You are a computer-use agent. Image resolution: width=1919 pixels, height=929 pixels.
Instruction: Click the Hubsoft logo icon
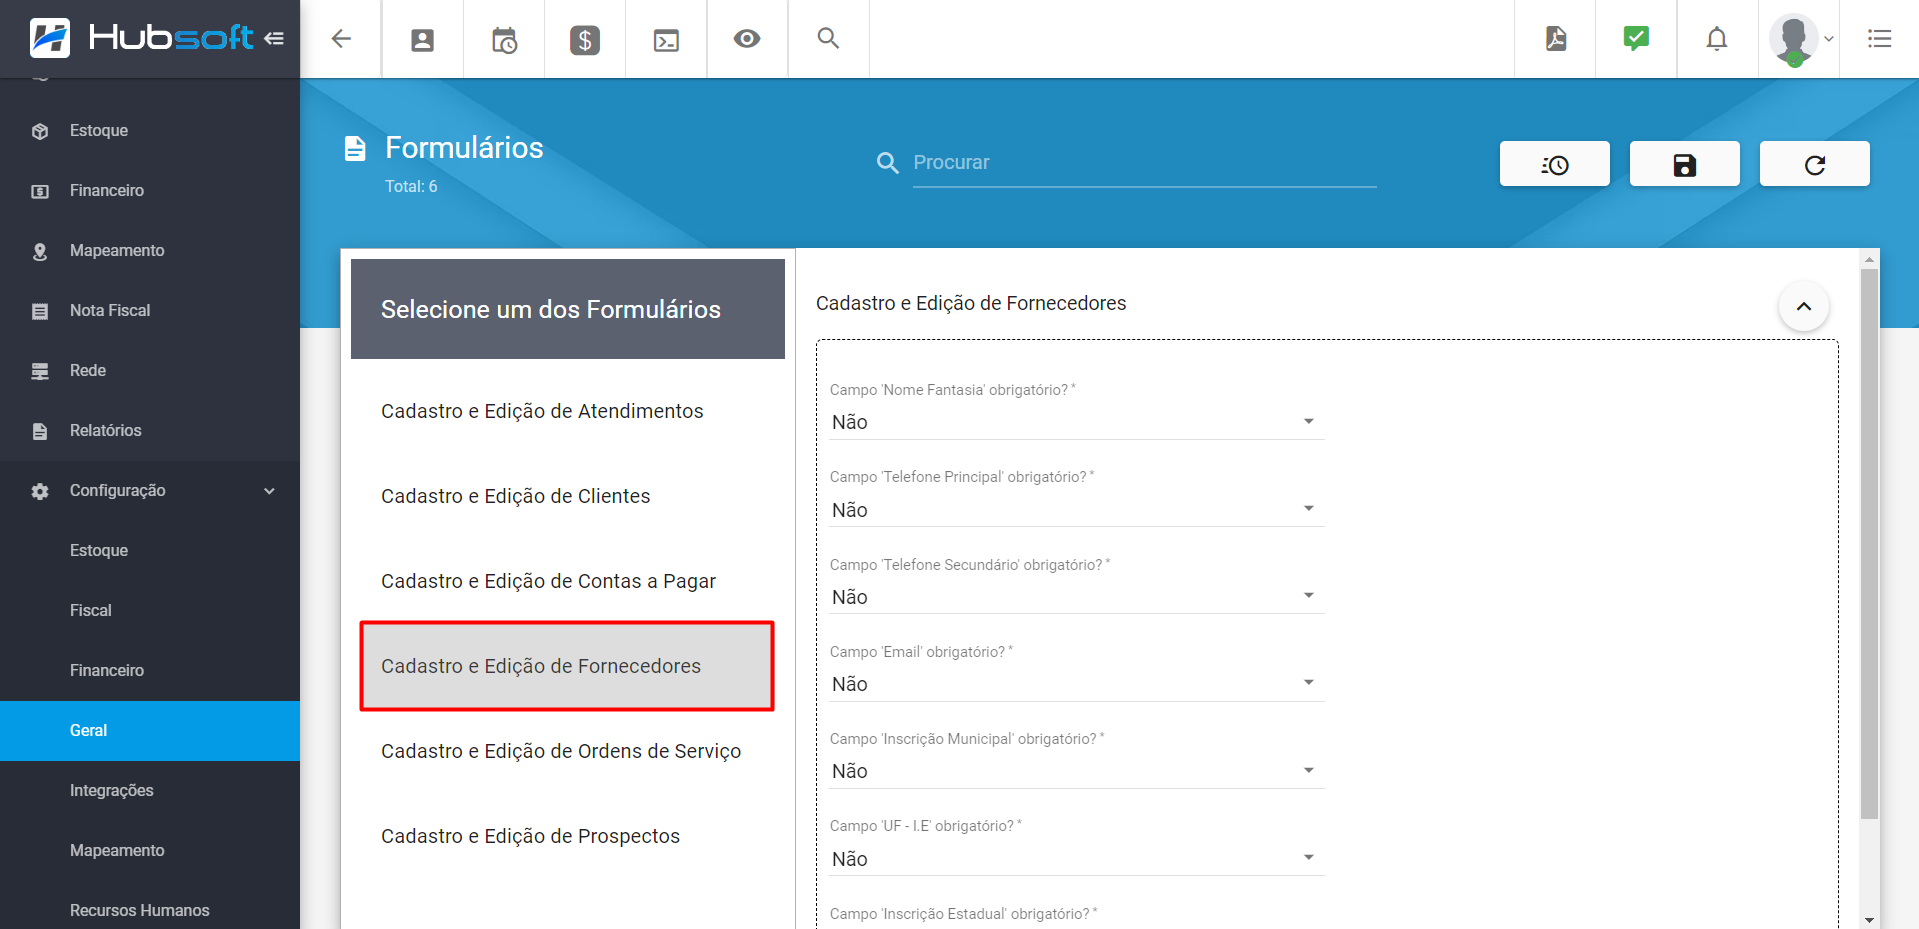pos(50,38)
